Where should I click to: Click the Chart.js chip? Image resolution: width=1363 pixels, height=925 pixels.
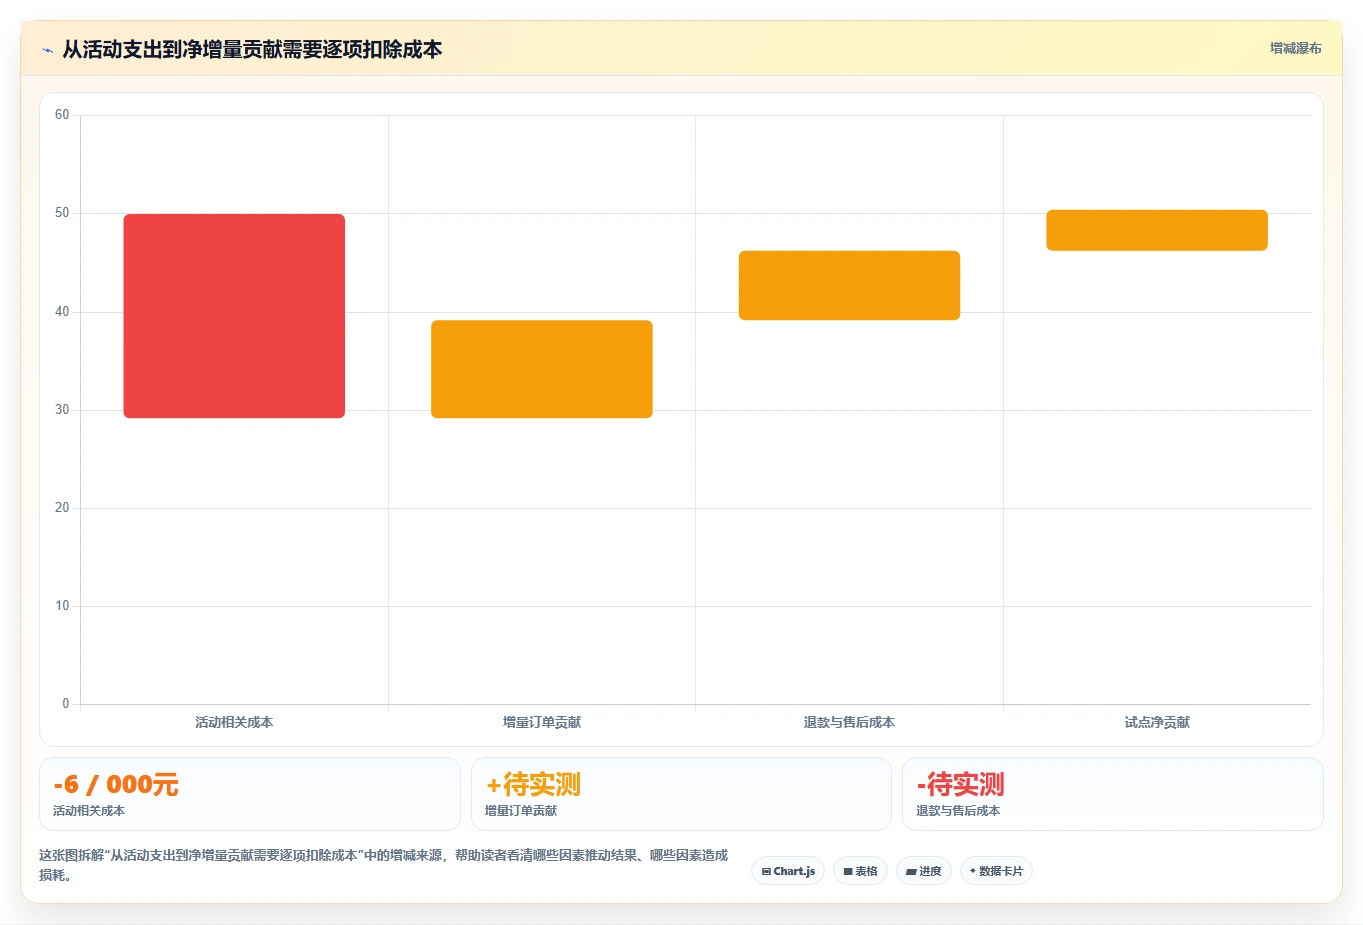click(788, 871)
